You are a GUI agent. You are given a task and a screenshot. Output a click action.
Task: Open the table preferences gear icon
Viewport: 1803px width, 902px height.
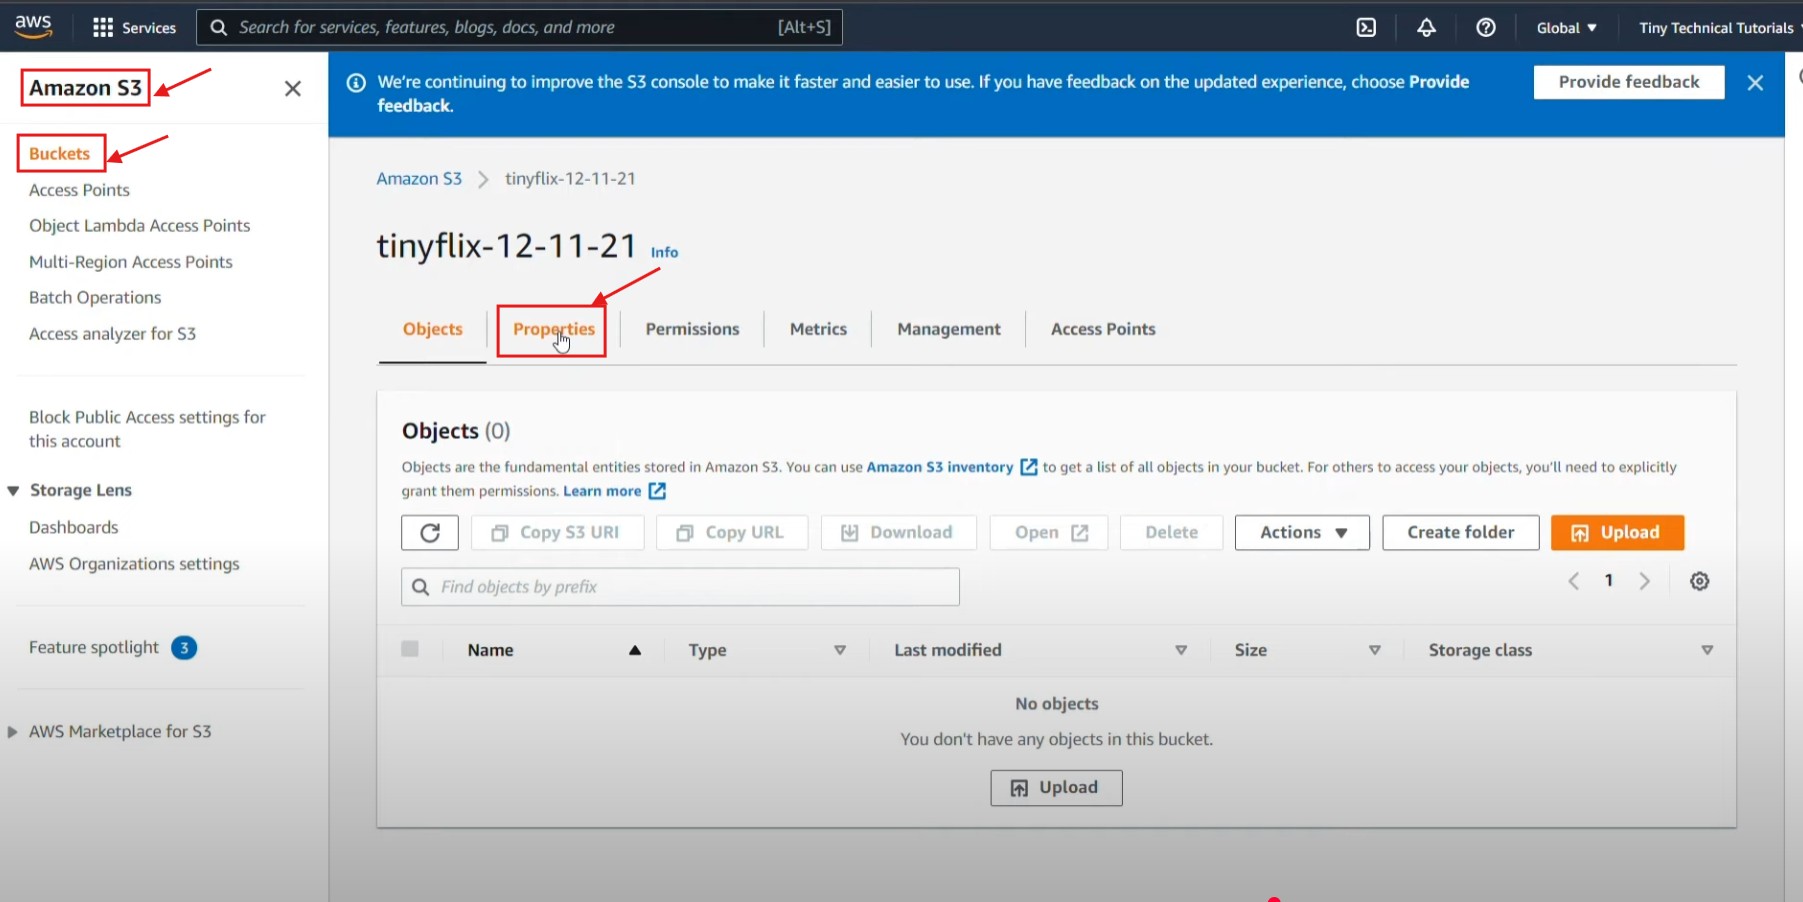pyautogui.click(x=1699, y=581)
